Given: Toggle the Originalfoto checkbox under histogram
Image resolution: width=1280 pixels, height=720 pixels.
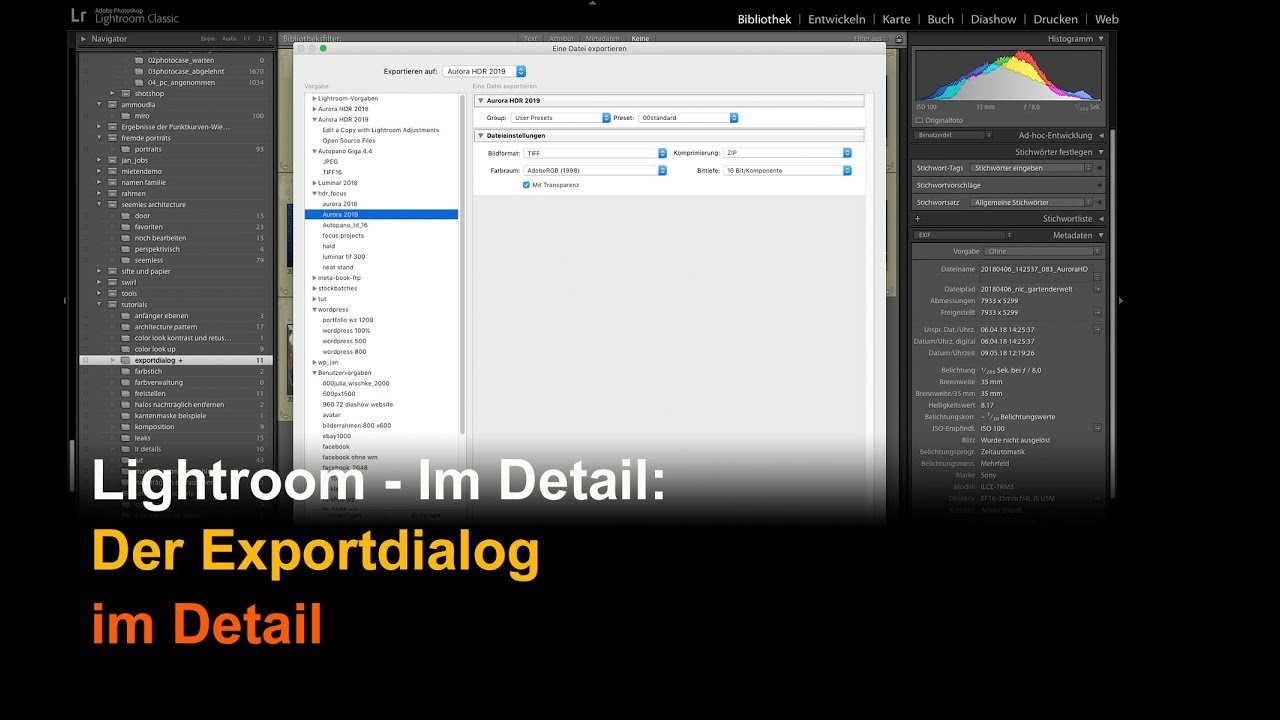Looking at the screenshot, I should [x=919, y=120].
